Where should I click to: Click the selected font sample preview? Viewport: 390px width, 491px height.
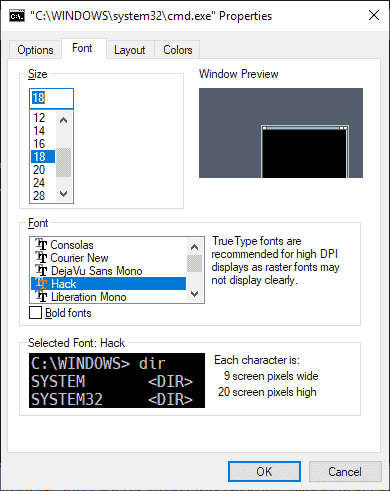117,380
